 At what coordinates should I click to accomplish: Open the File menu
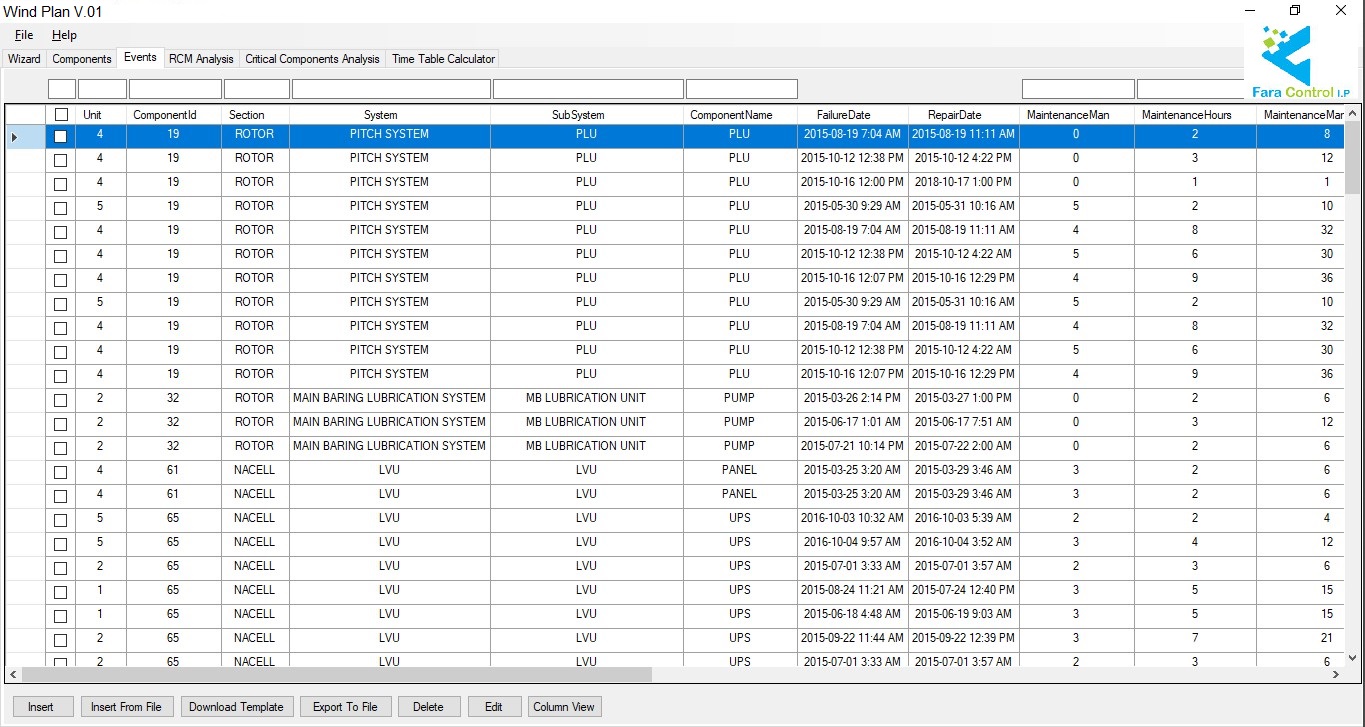coord(24,35)
